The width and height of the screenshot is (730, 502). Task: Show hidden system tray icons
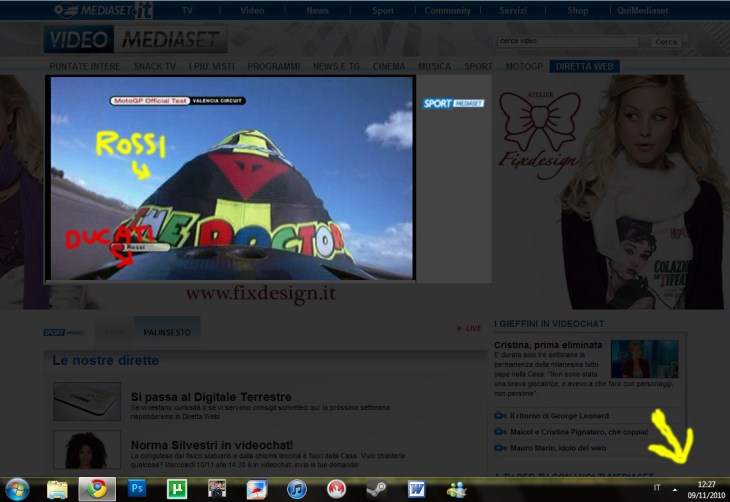tap(674, 489)
